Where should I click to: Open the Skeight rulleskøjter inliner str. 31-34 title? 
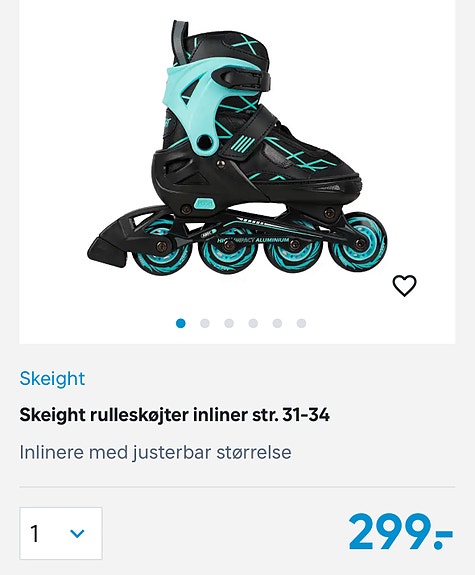[x=175, y=415]
